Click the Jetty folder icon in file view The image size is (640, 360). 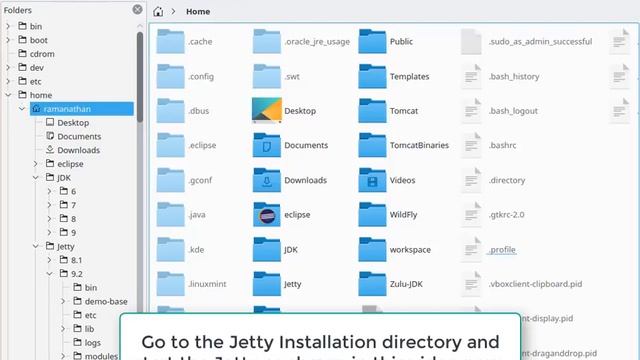(x=267, y=284)
